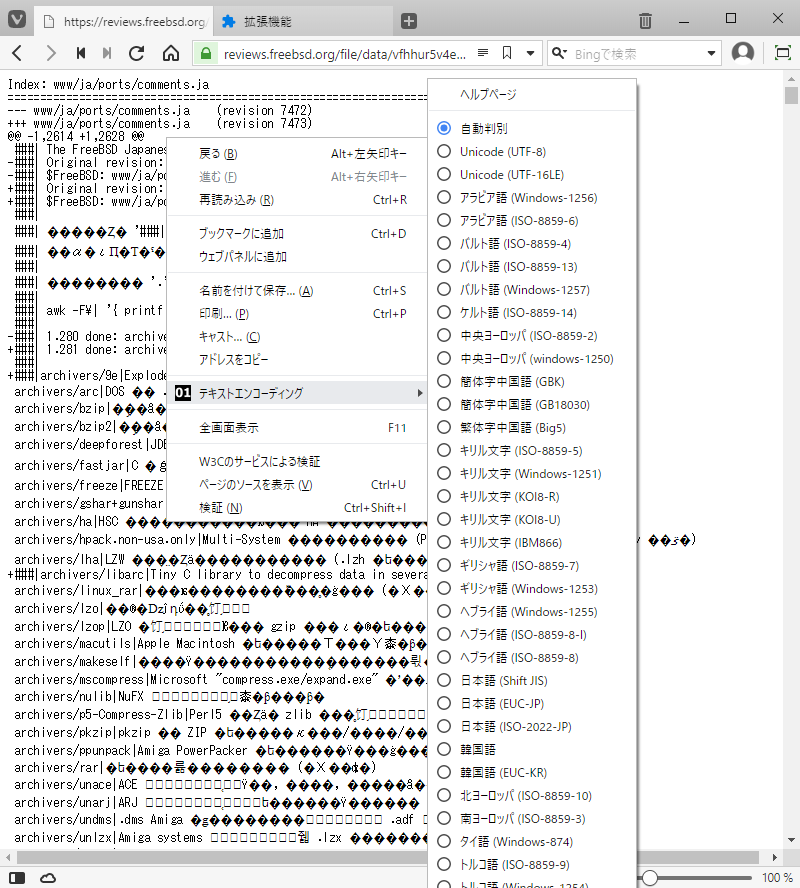Choose ブックマークに追加 from context menu
Screen dimensions: 800x888
tap(297, 233)
